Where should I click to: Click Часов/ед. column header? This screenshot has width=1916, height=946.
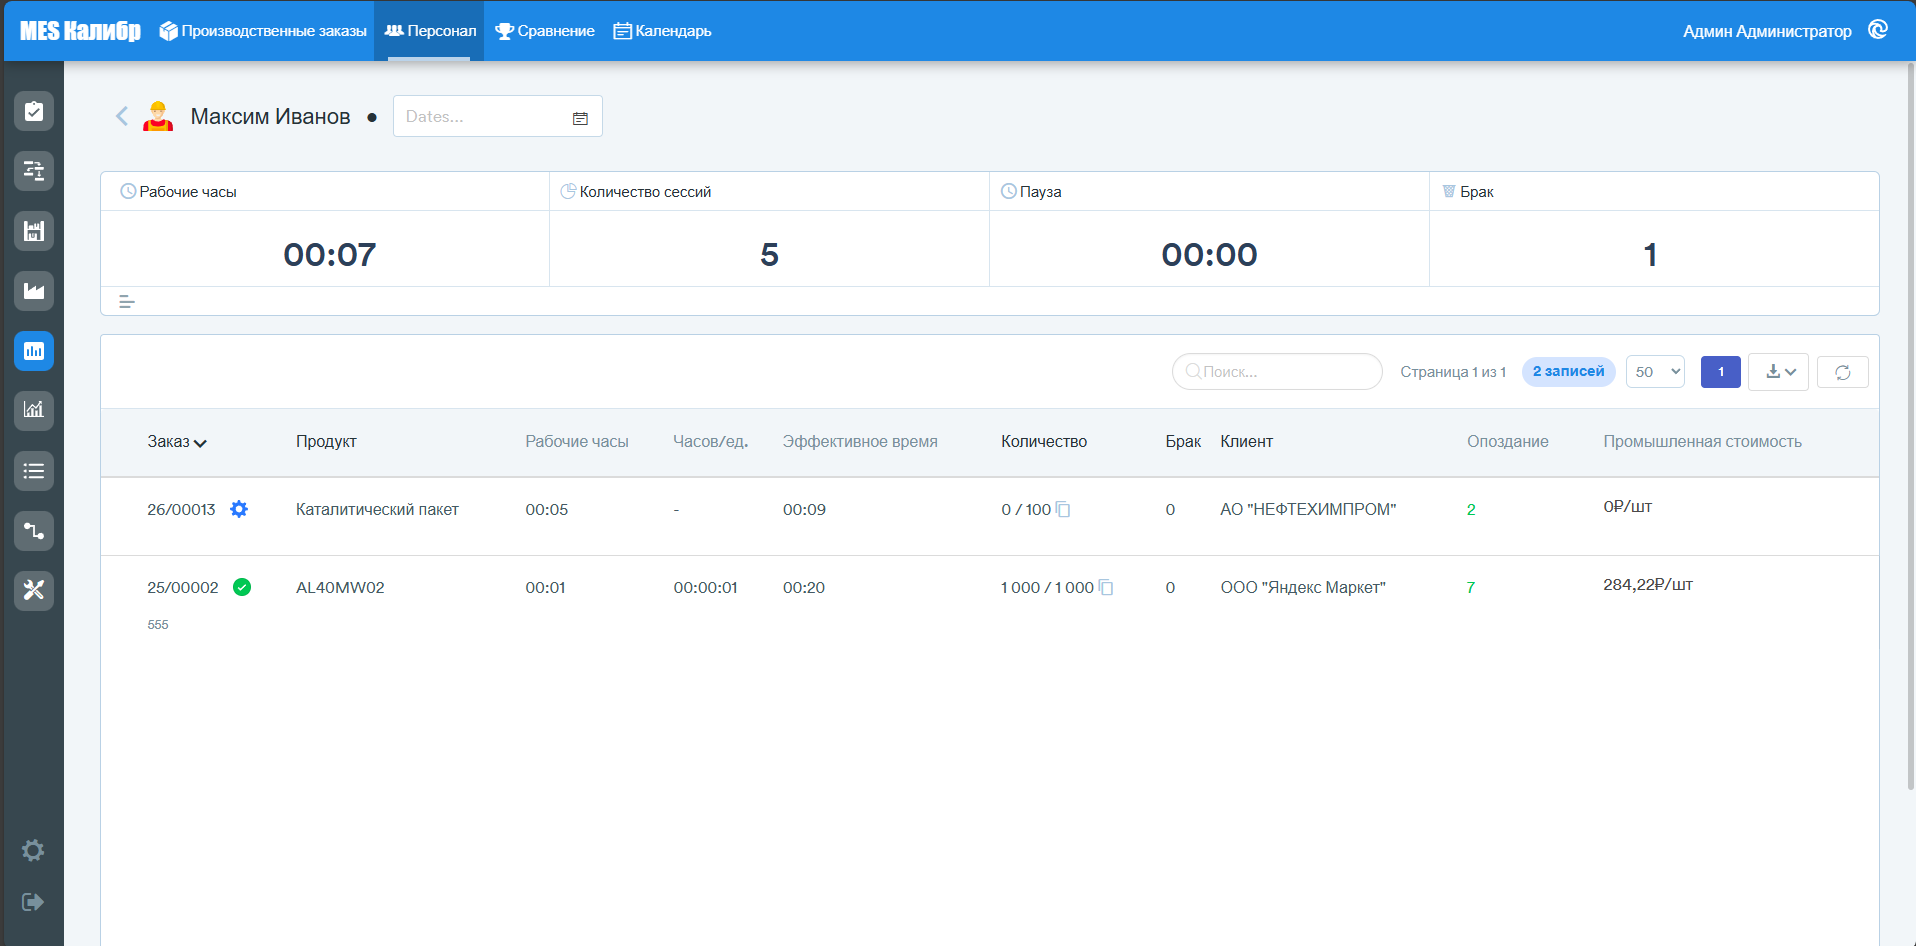[x=710, y=442]
